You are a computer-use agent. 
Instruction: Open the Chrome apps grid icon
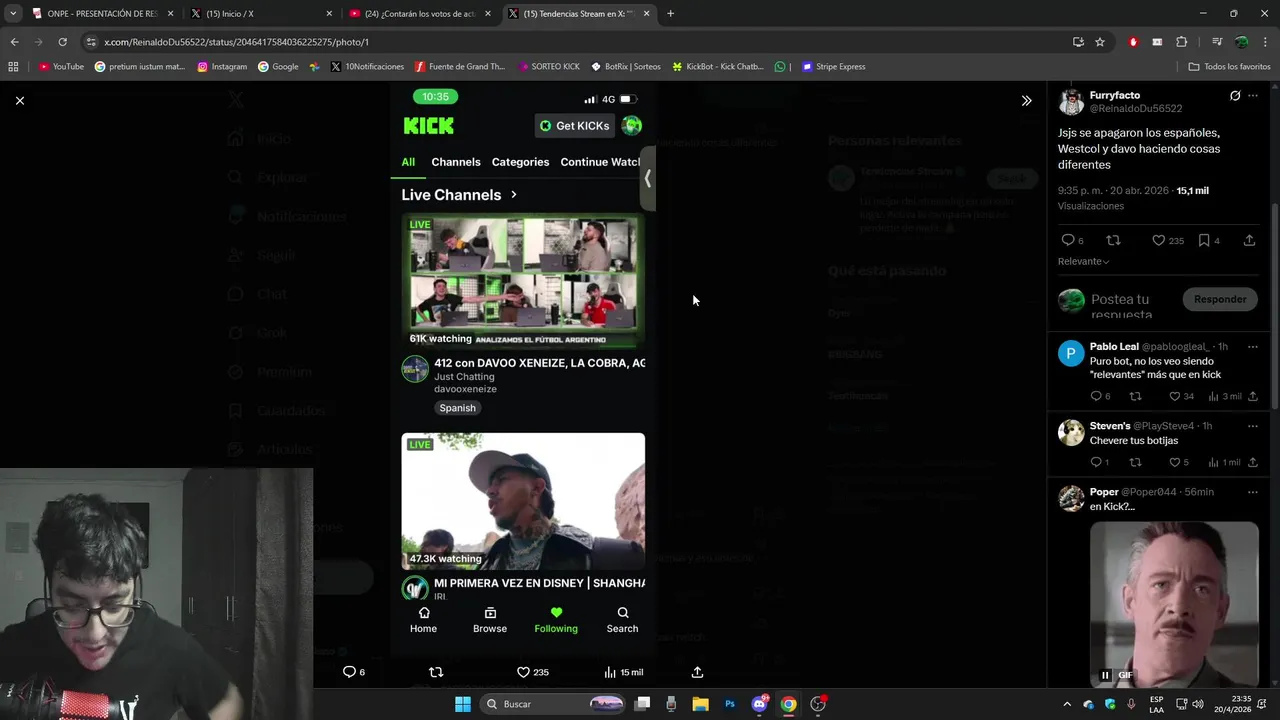point(13,67)
